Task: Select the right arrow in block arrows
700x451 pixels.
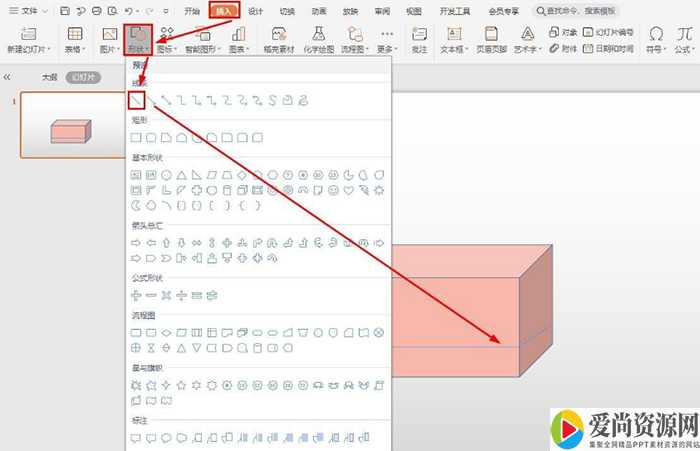Action: tap(136, 243)
